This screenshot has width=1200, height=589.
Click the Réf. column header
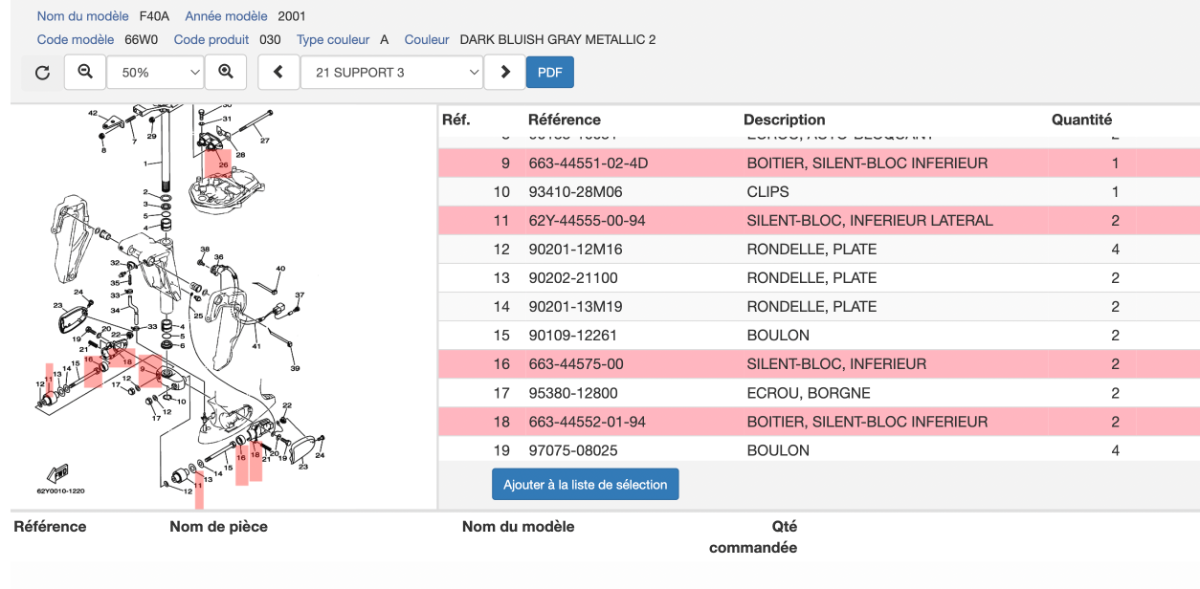(x=456, y=120)
